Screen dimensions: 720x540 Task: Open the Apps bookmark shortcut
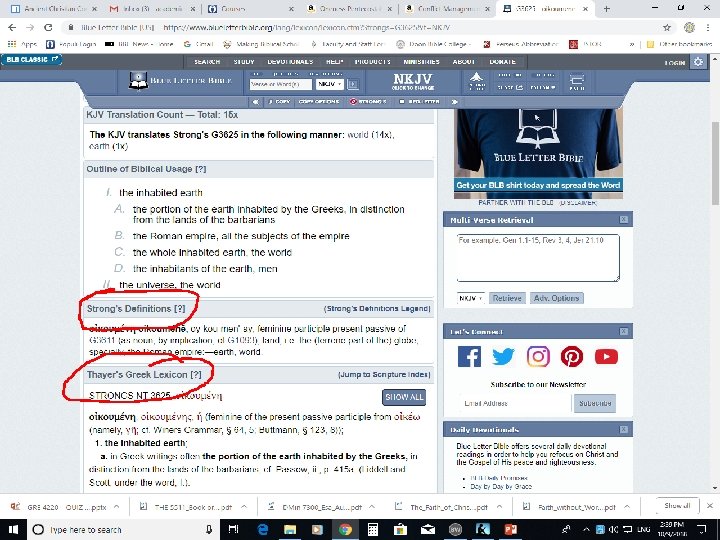[22, 44]
